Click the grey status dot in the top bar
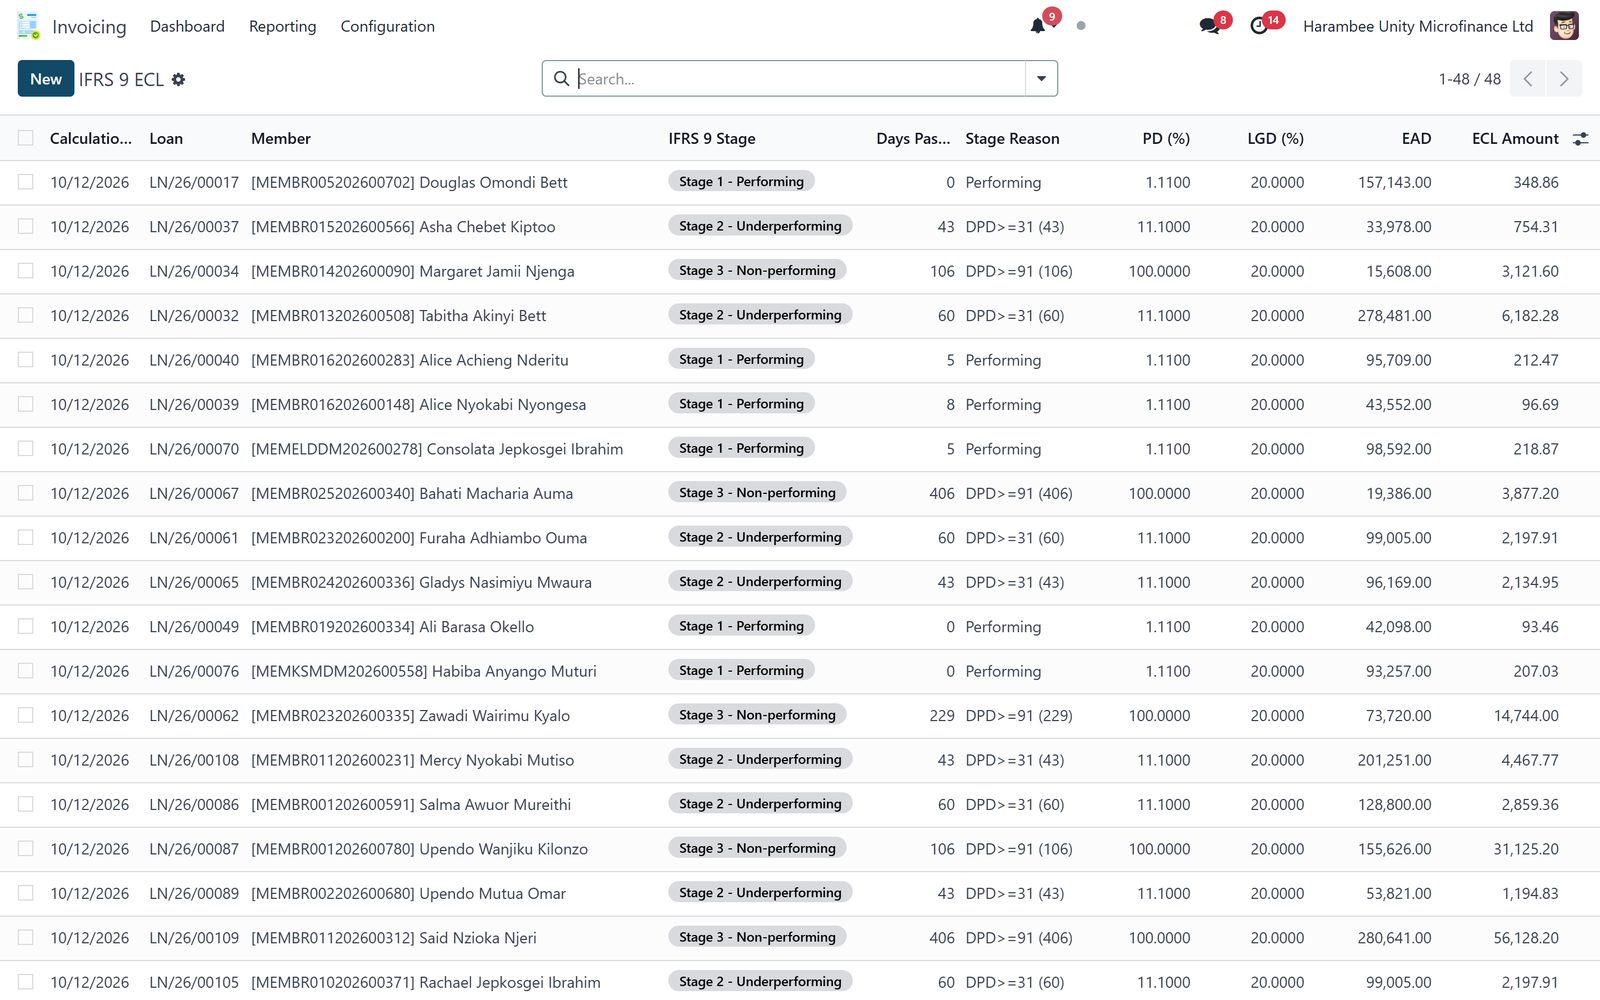Viewport: 1600px width, 1000px height. 1081,26
